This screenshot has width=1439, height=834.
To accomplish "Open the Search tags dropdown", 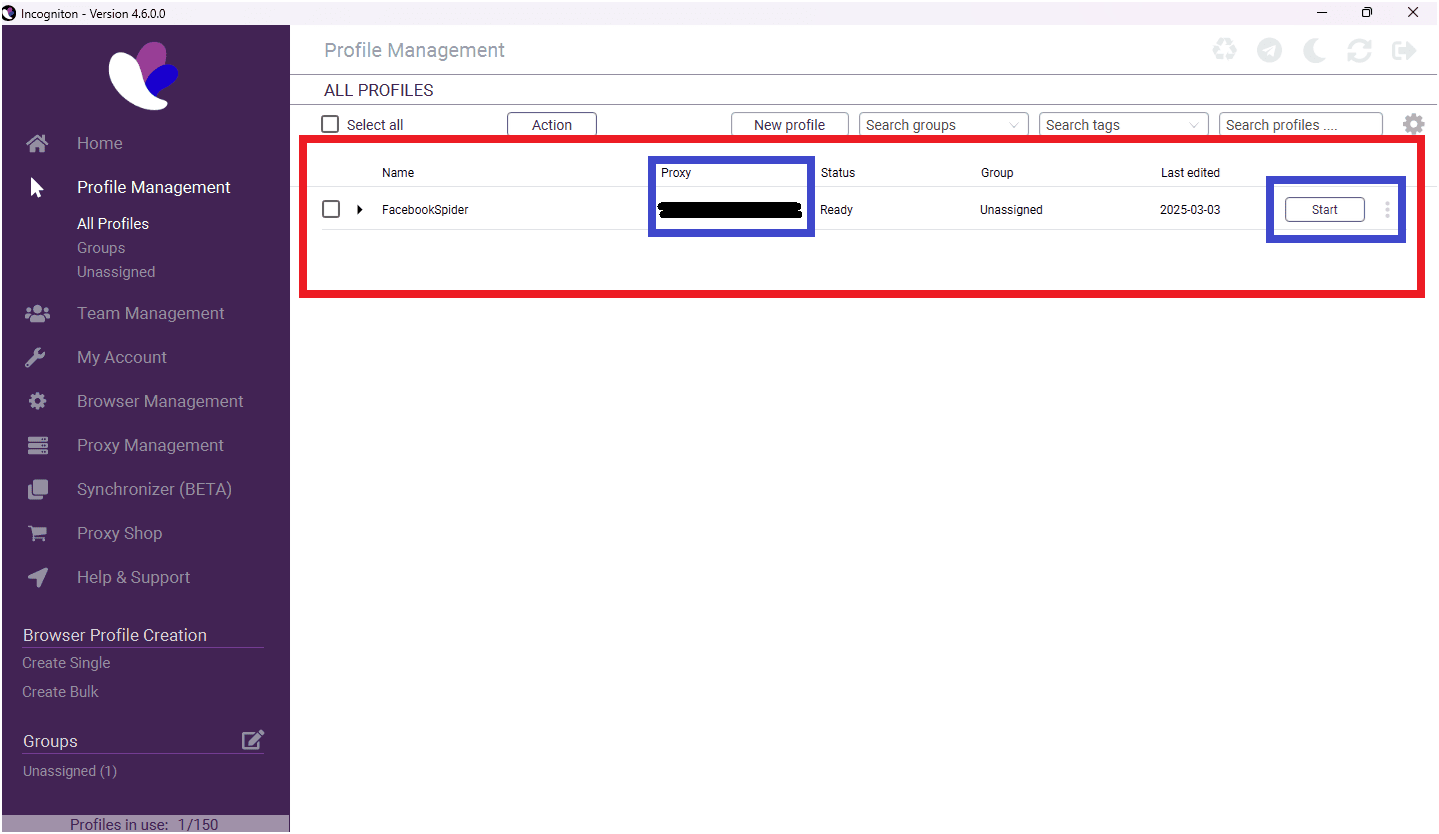I will click(x=1123, y=125).
